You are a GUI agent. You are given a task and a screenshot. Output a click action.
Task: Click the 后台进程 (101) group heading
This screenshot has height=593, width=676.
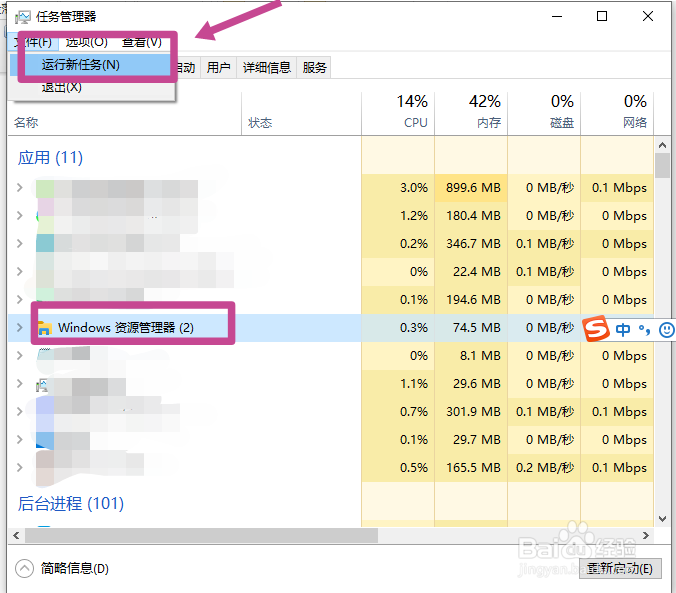(71, 504)
